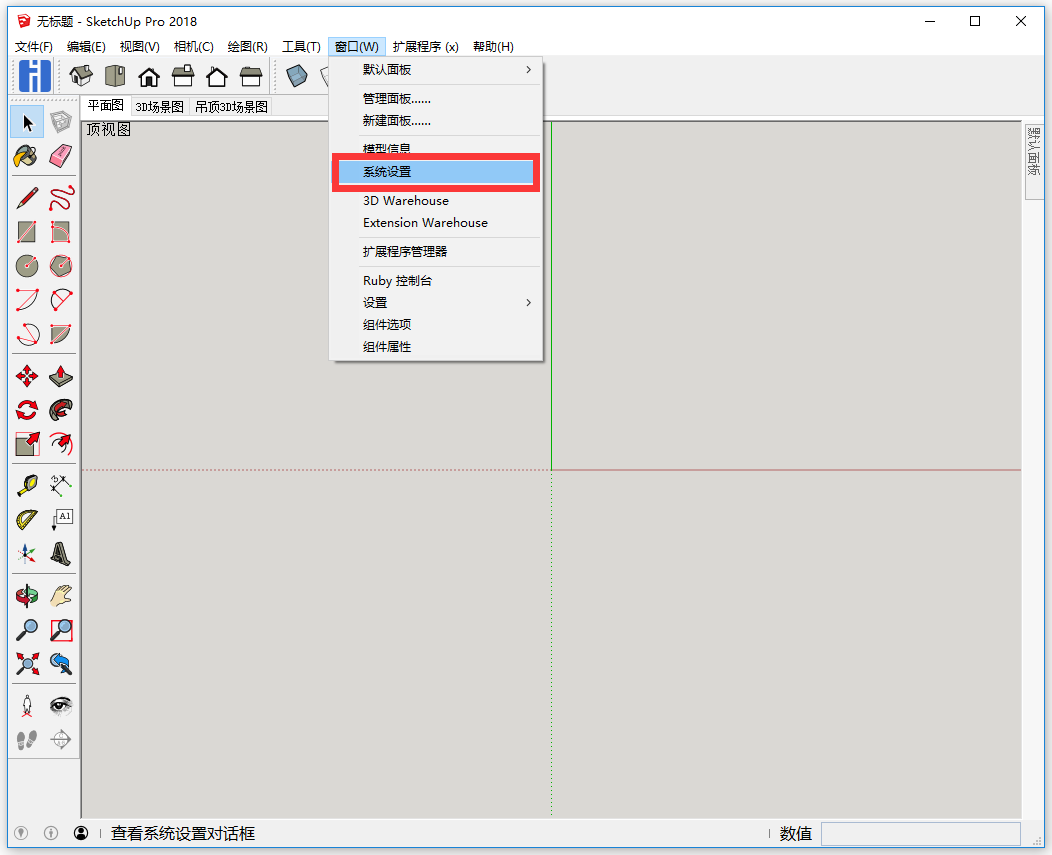Click 系统设置 in the Window menu
This screenshot has height=855, width=1052.
click(436, 172)
